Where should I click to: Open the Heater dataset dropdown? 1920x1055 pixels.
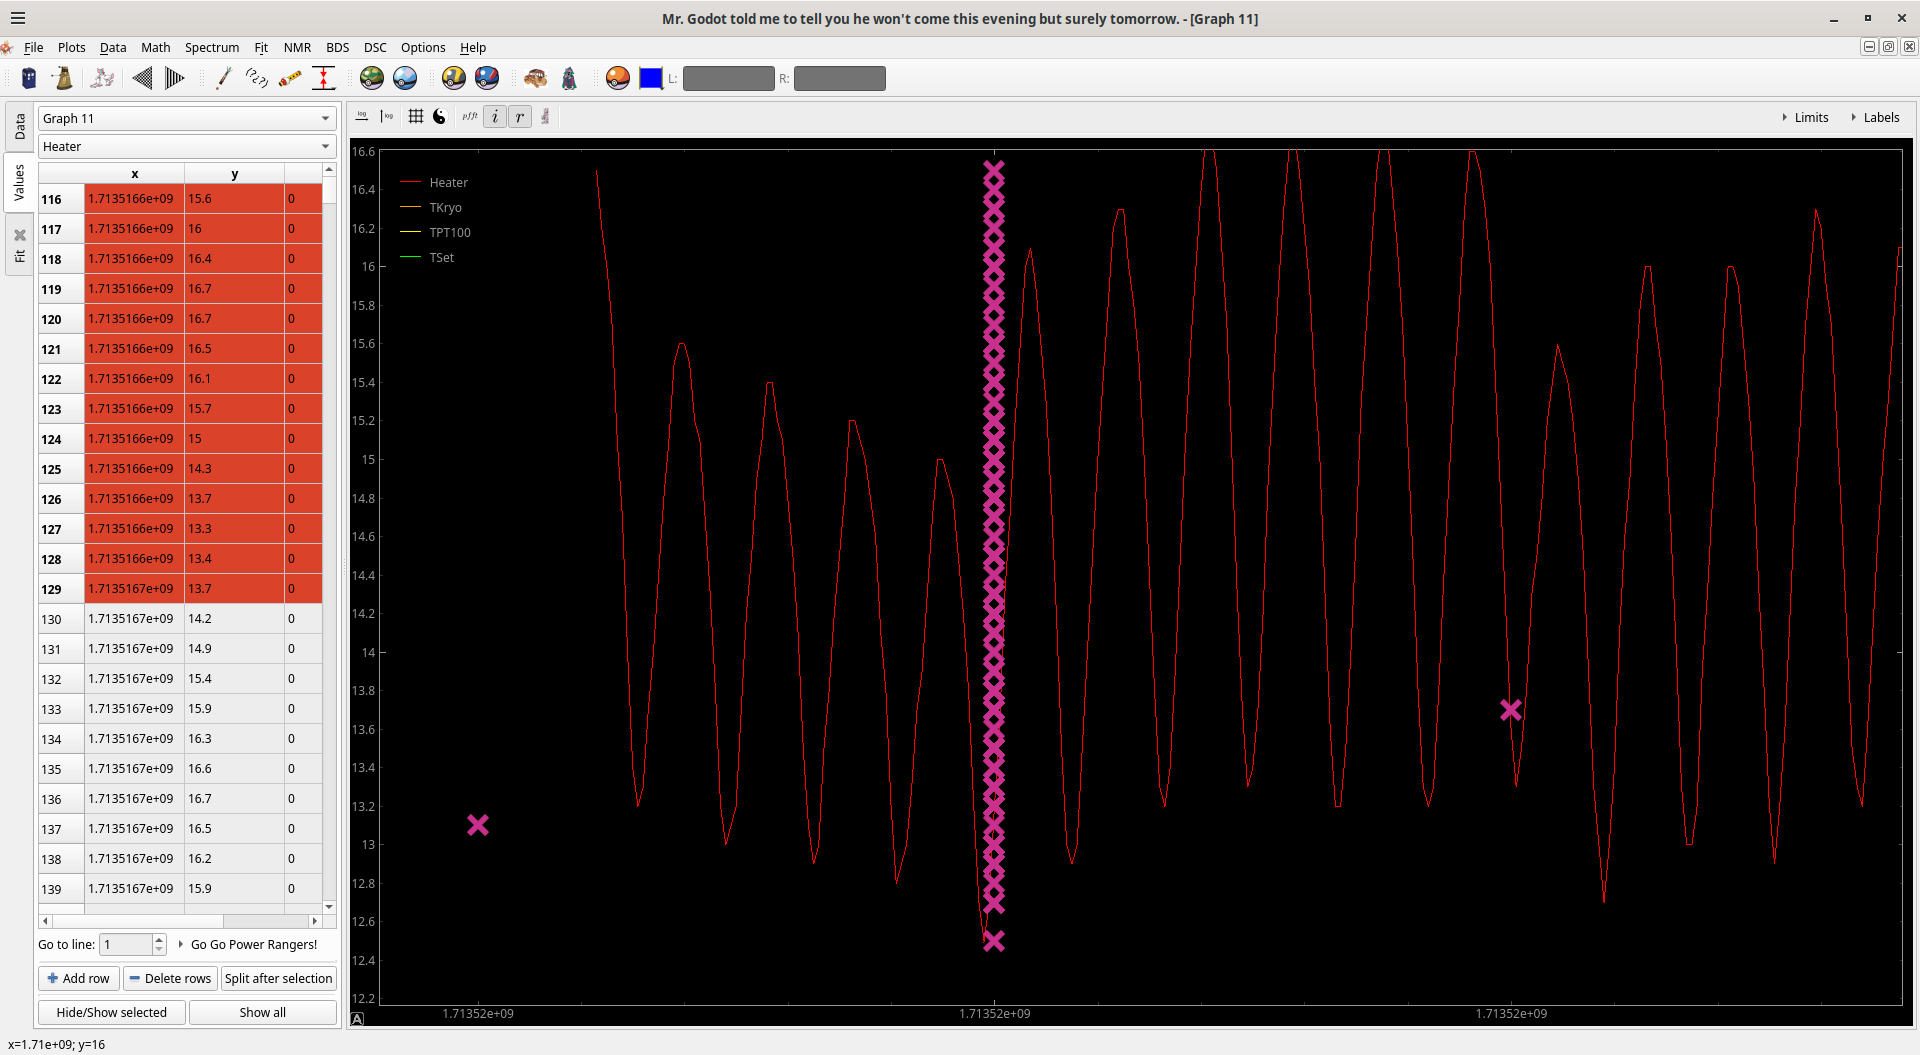click(x=186, y=146)
